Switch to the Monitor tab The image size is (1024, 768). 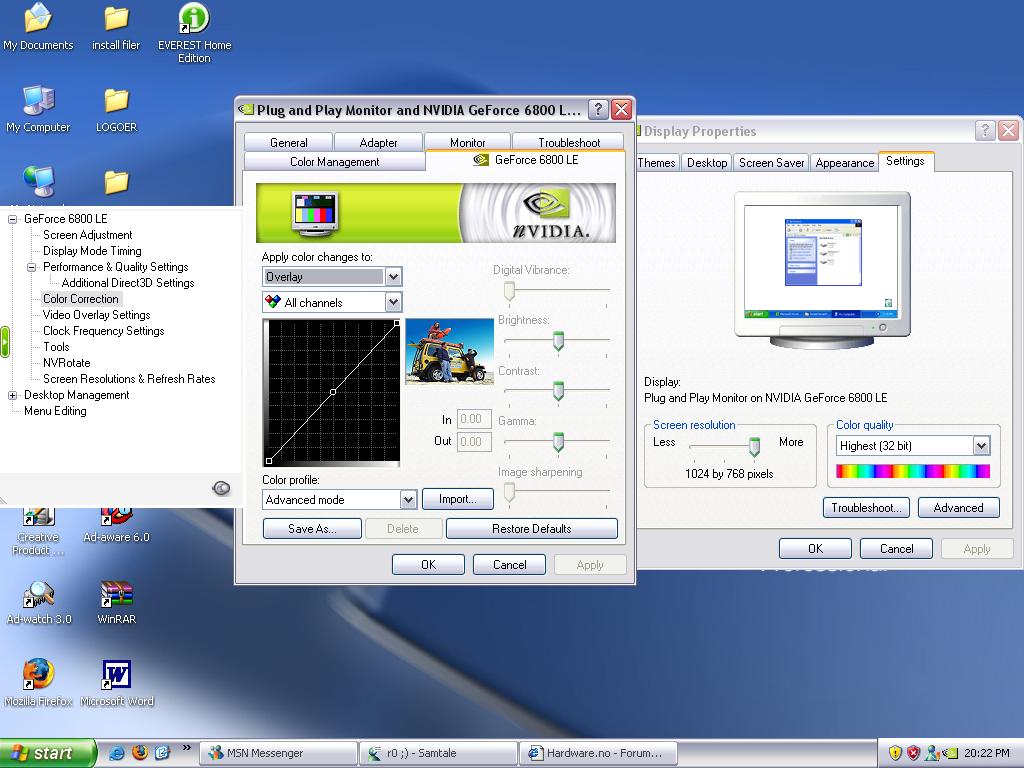pos(468,142)
